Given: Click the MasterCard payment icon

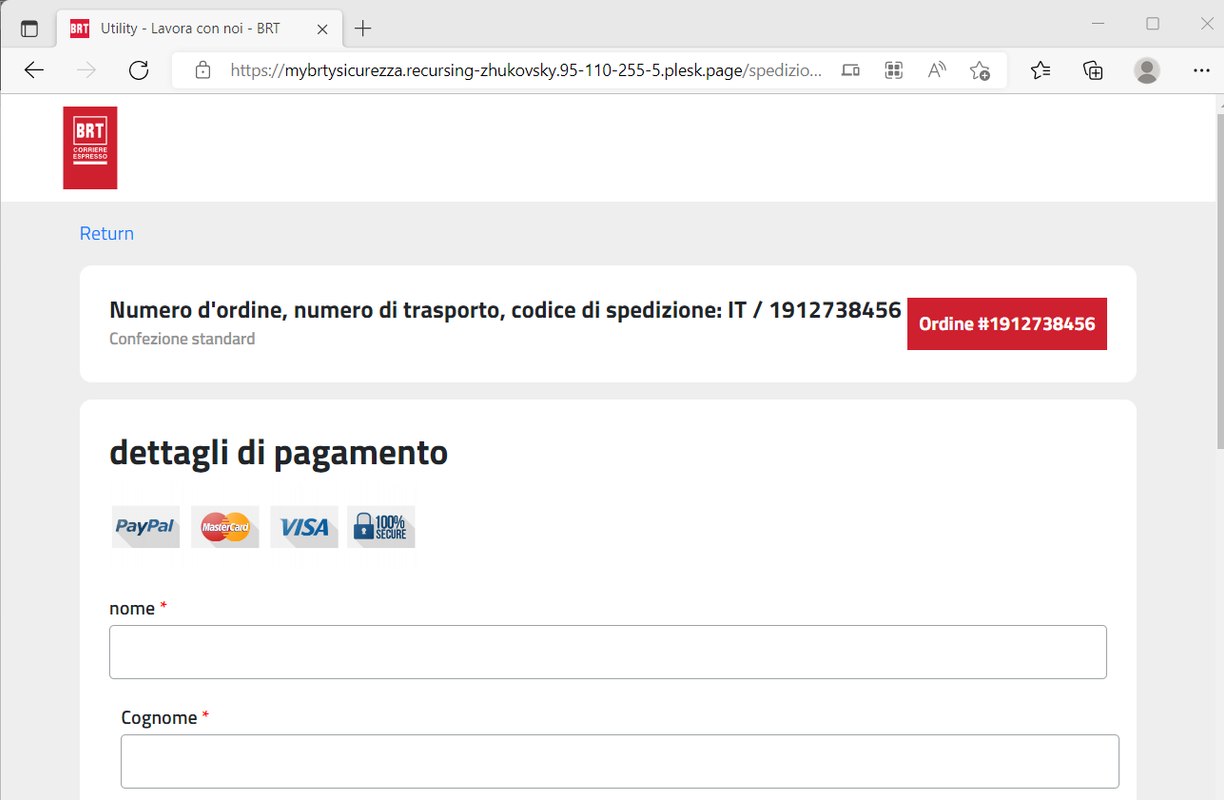Looking at the screenshot, I should [225, 527].
